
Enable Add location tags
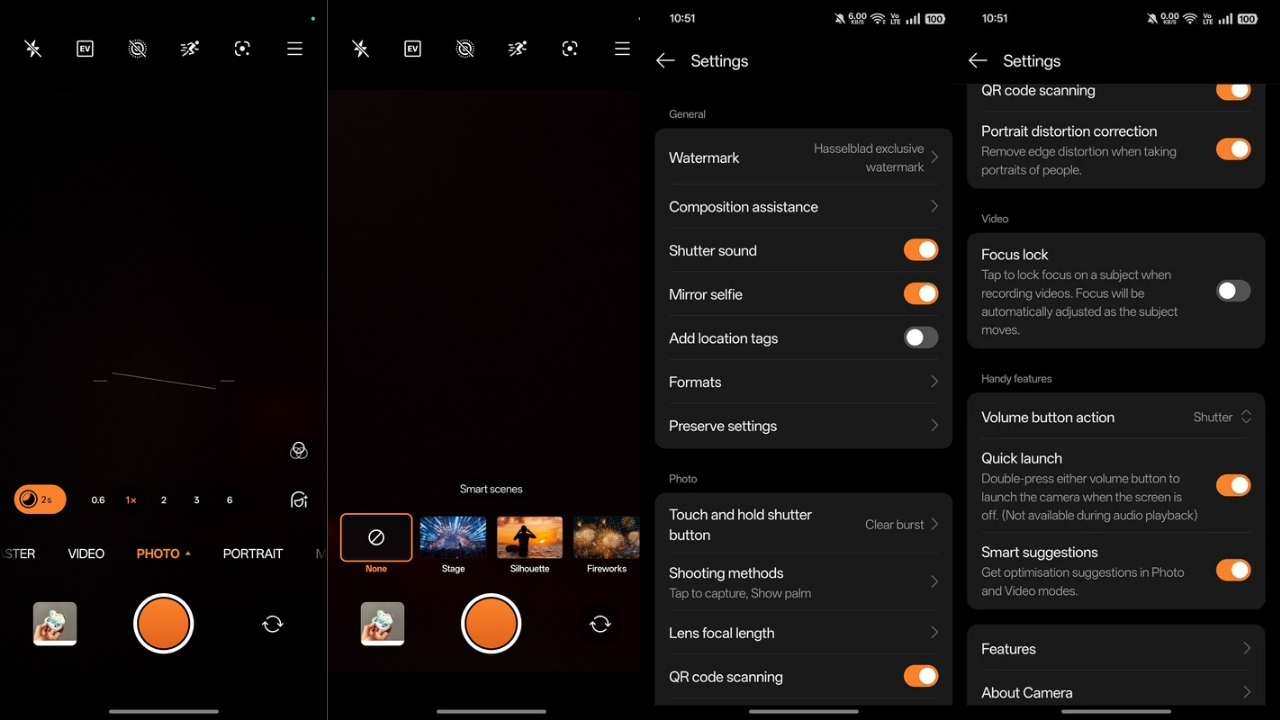click(x=920, y=338)
